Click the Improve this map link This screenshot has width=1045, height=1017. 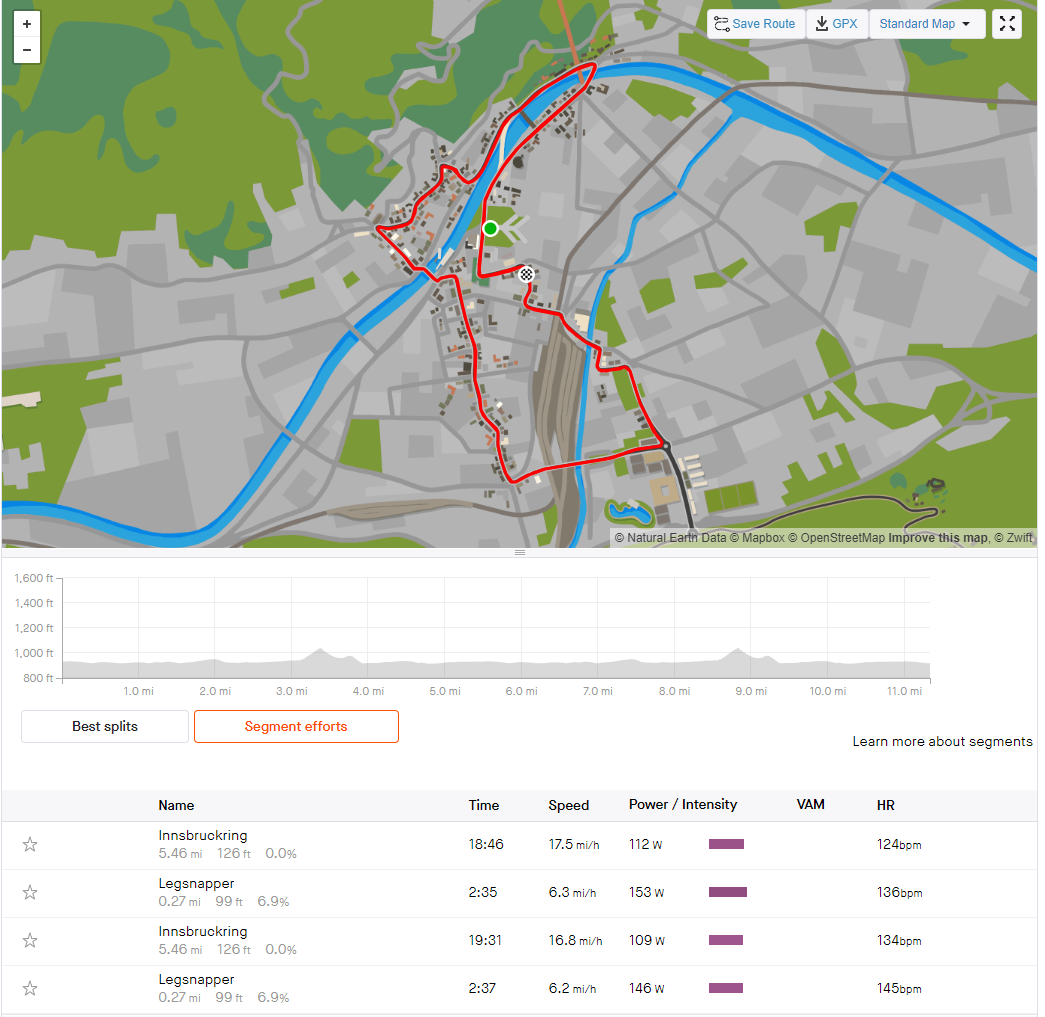pos(938,538)
